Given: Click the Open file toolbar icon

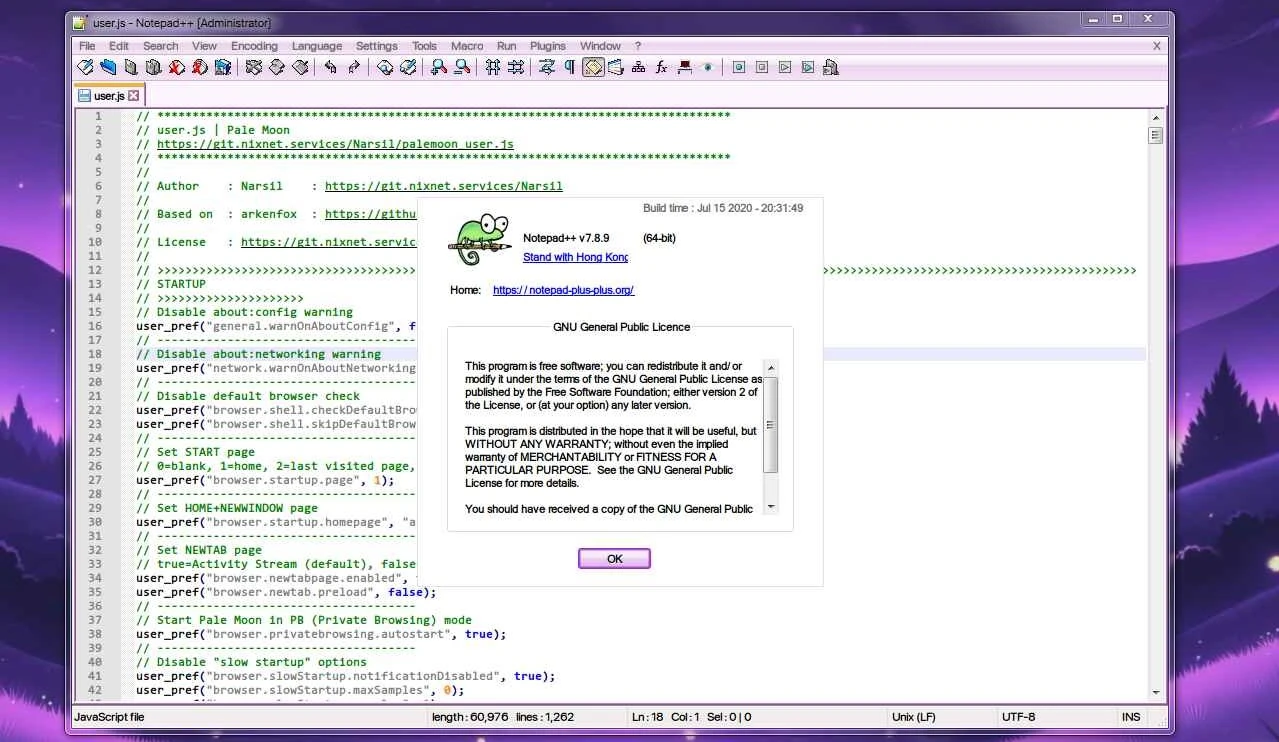Looking at the screenshot, I should [x=108, y=67].
